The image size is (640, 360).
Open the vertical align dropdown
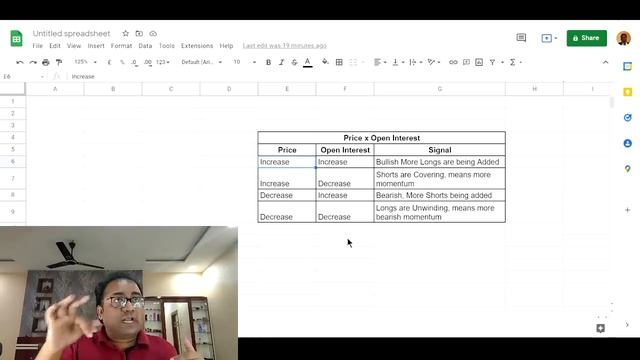[x=398, y=62]
